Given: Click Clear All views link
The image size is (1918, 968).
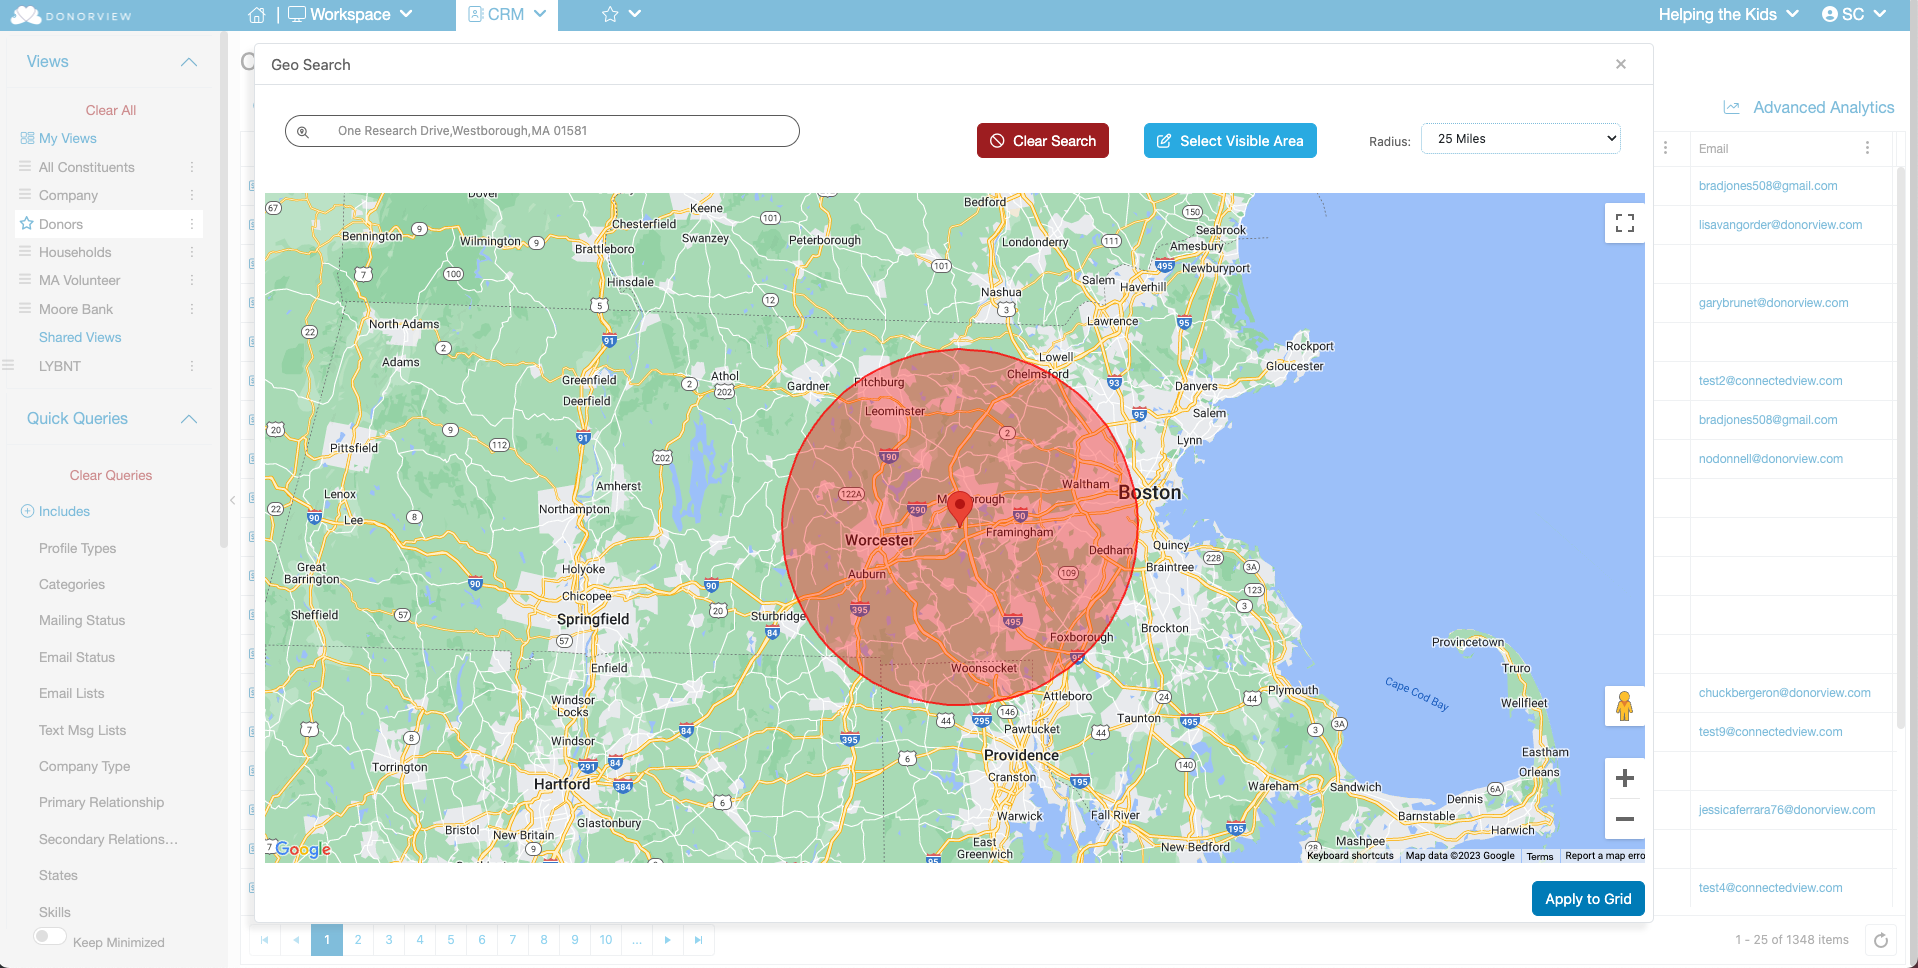Looking at the screenshot, I should 111,110.
